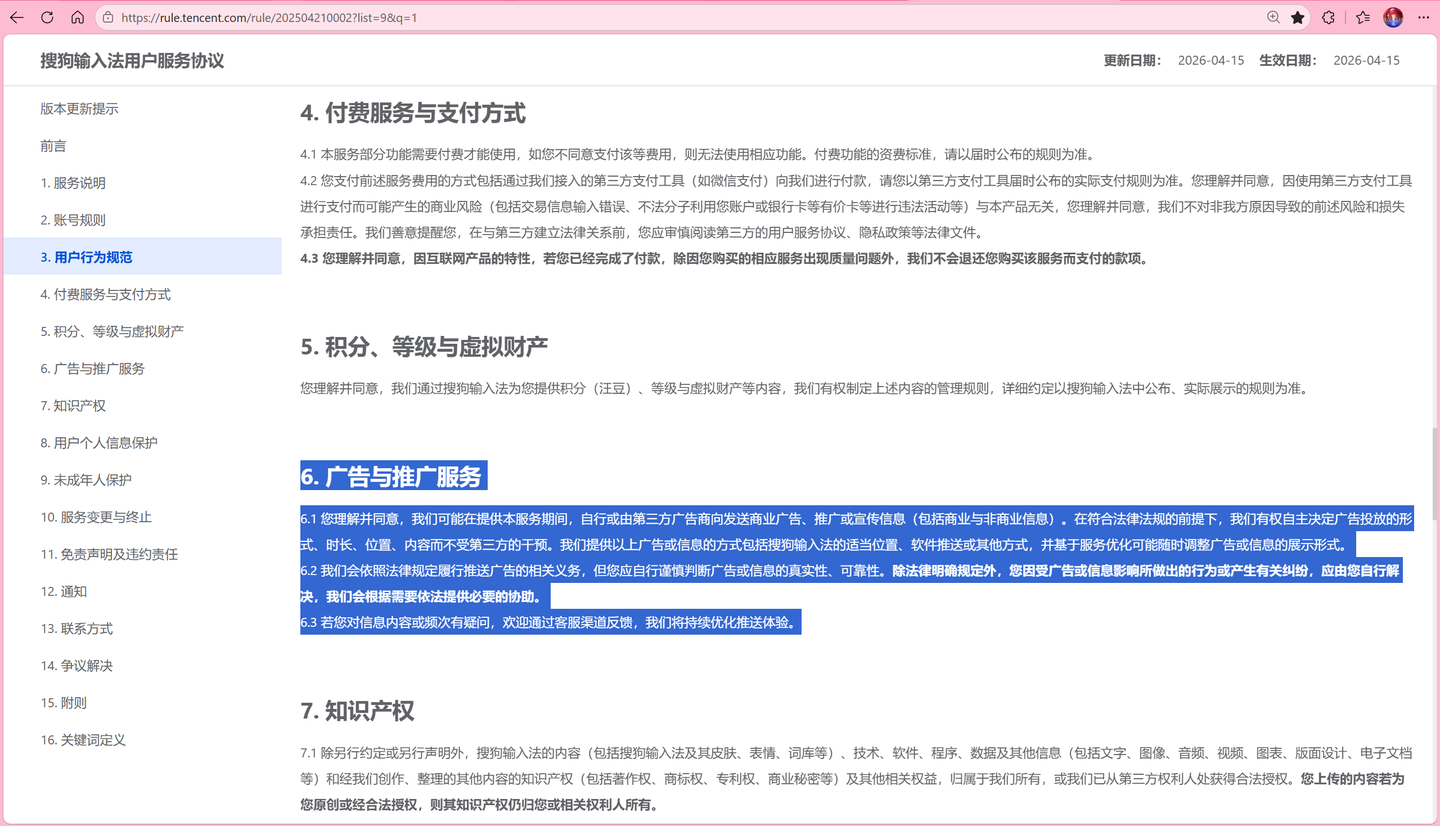Go to 13. 联系方式 in sidebar

point(77,628)
